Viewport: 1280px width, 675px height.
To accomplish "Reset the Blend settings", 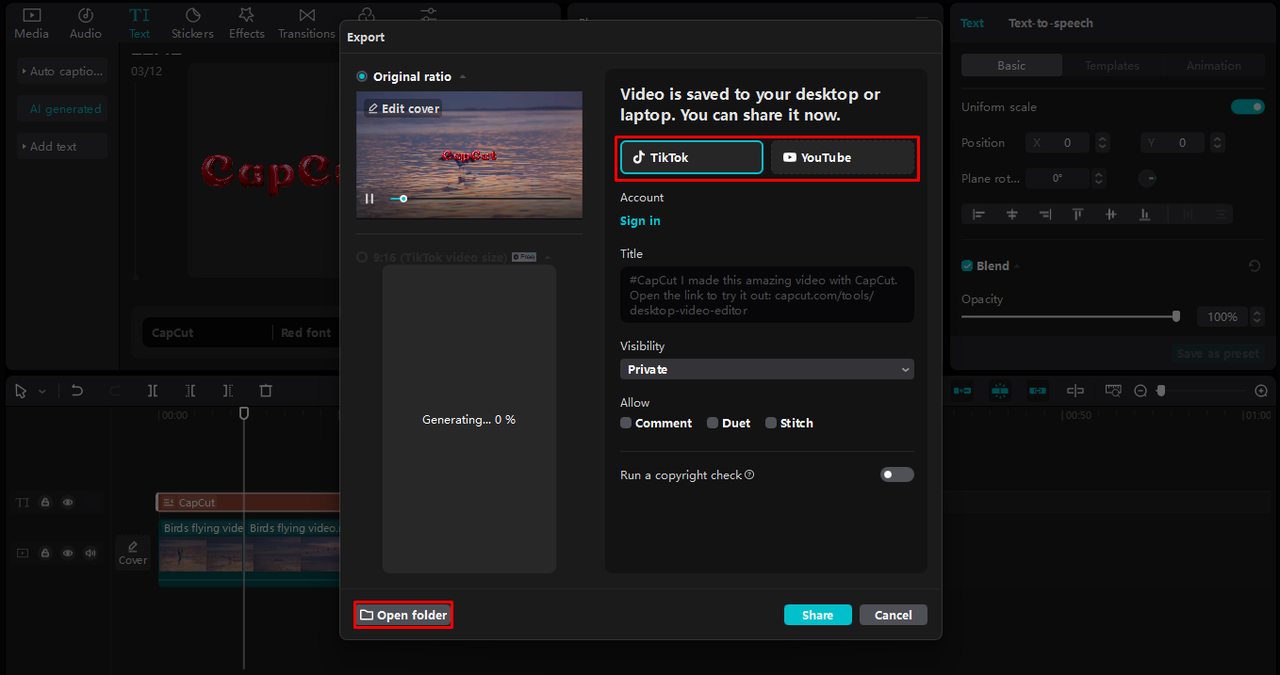I will [x=1254, y=266].
